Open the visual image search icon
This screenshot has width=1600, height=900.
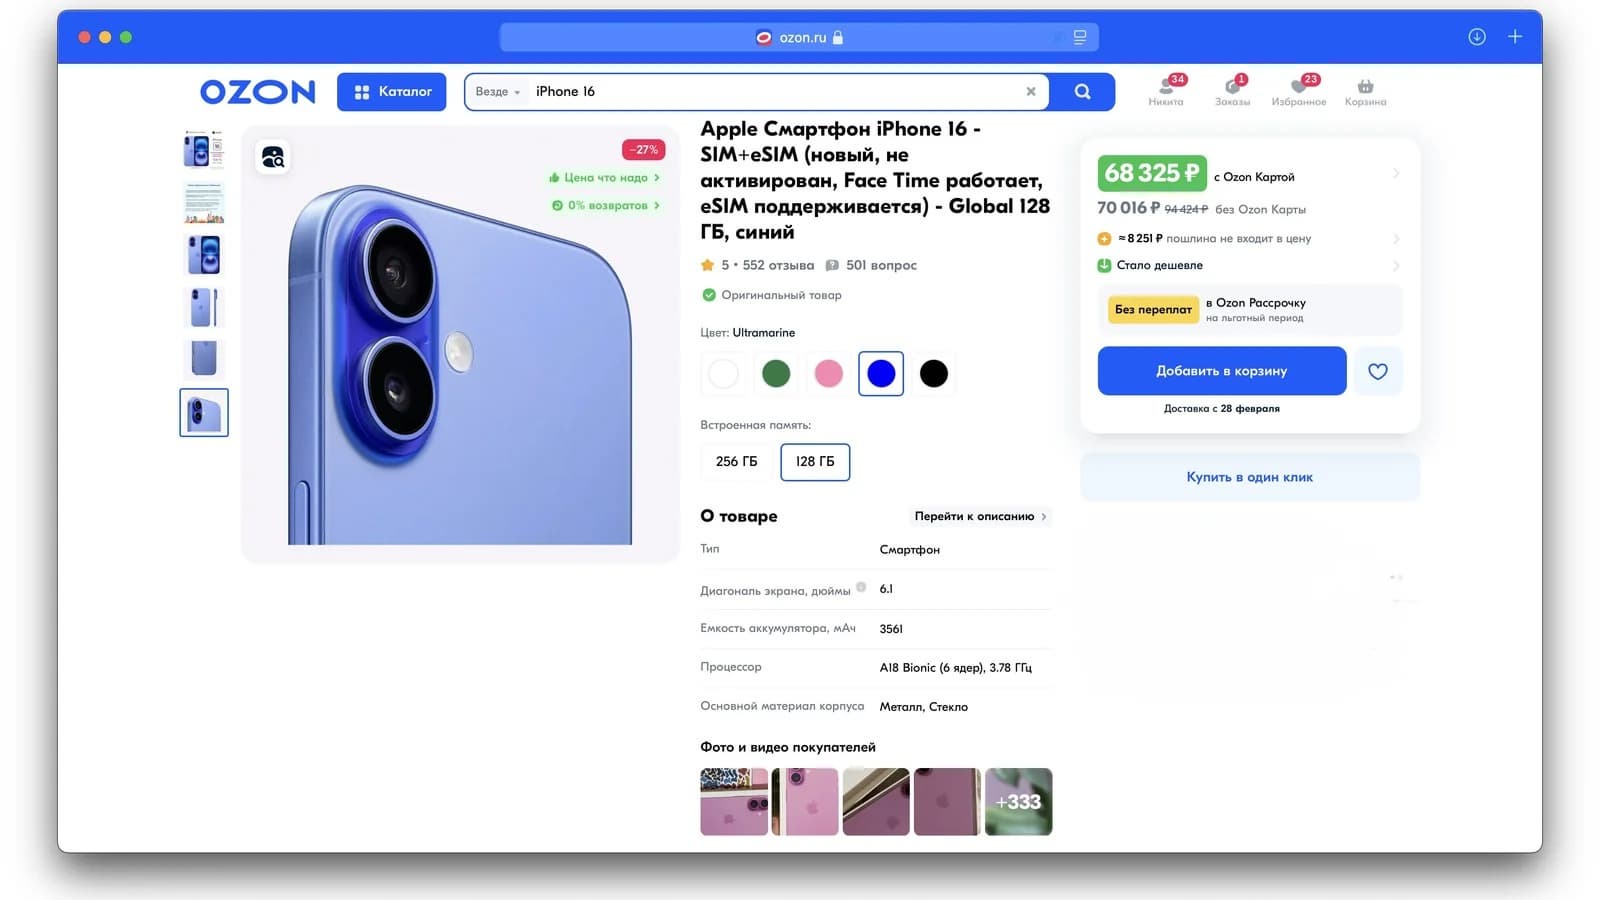[x=273, y=157]
